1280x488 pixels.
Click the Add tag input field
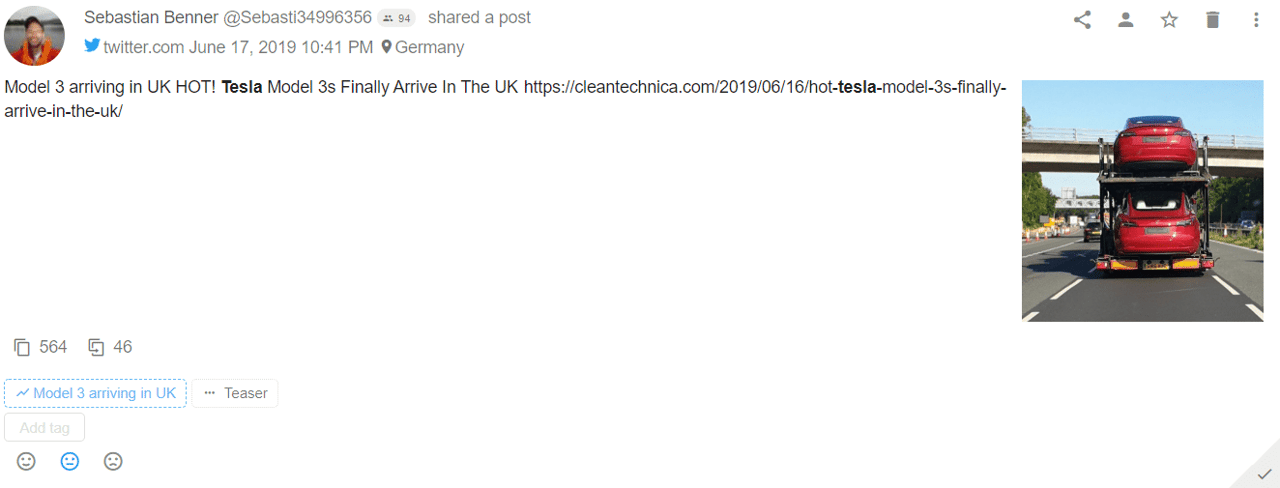point(44,428)
